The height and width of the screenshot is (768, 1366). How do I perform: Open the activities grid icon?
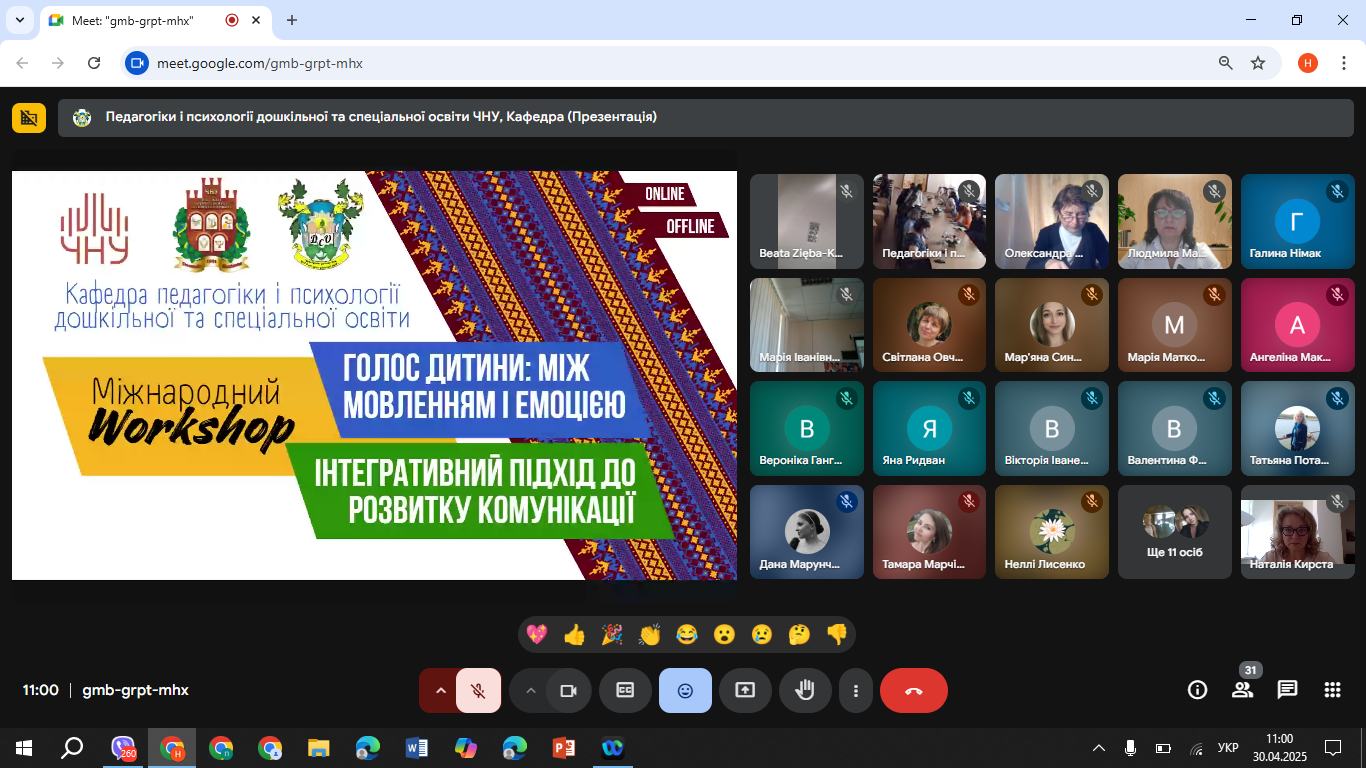tap(1332, 690)
